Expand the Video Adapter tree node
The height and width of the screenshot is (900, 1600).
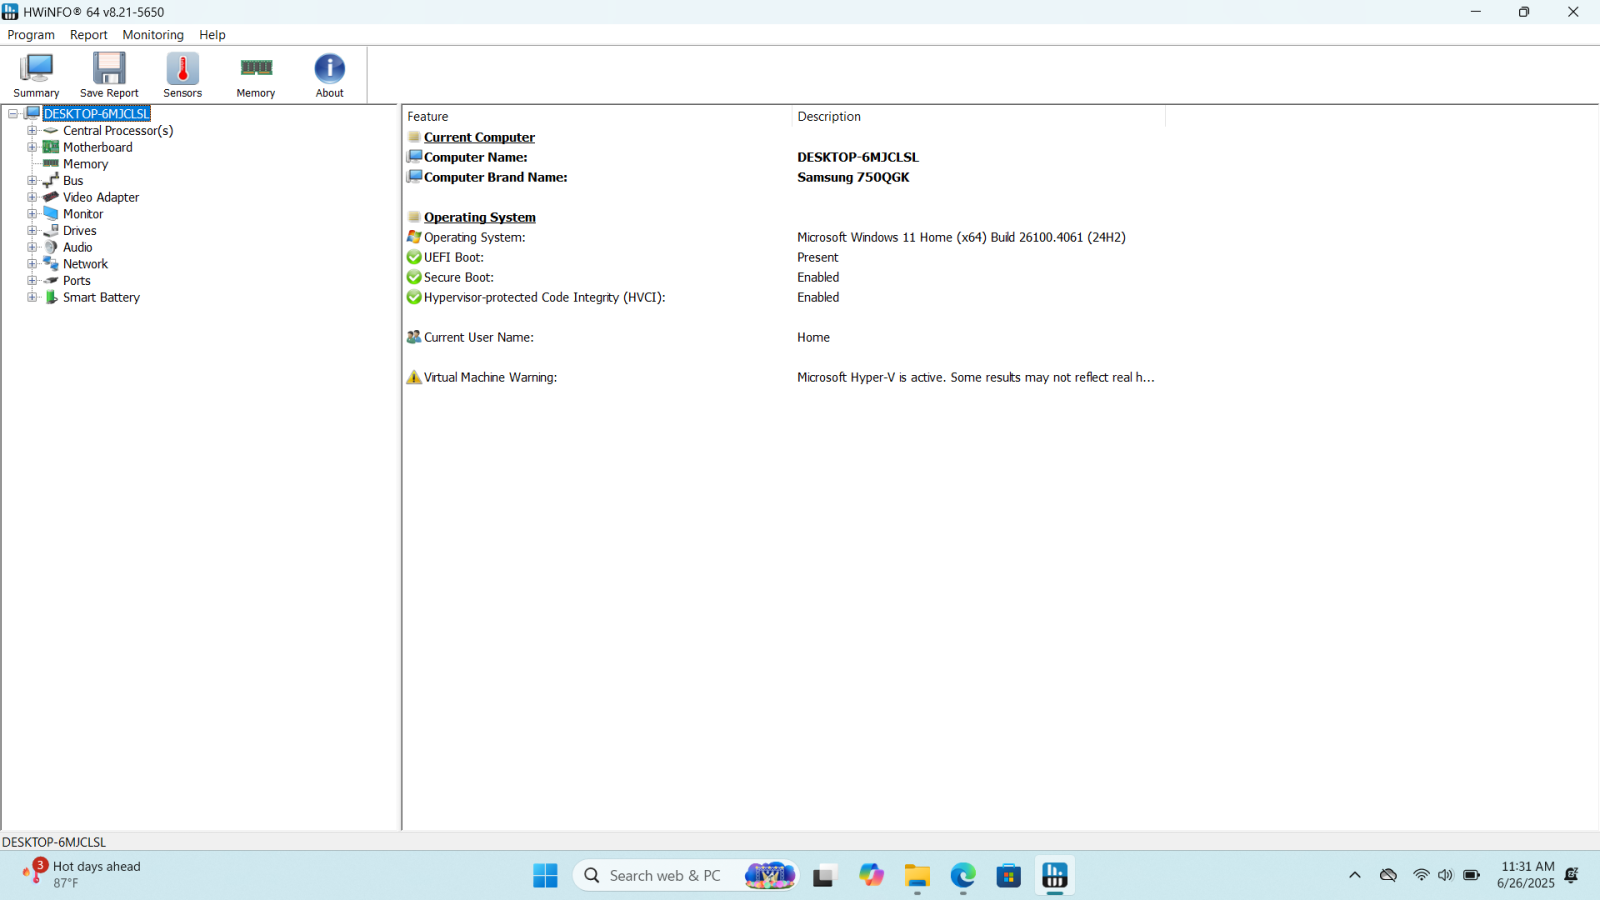pos(32,197)
